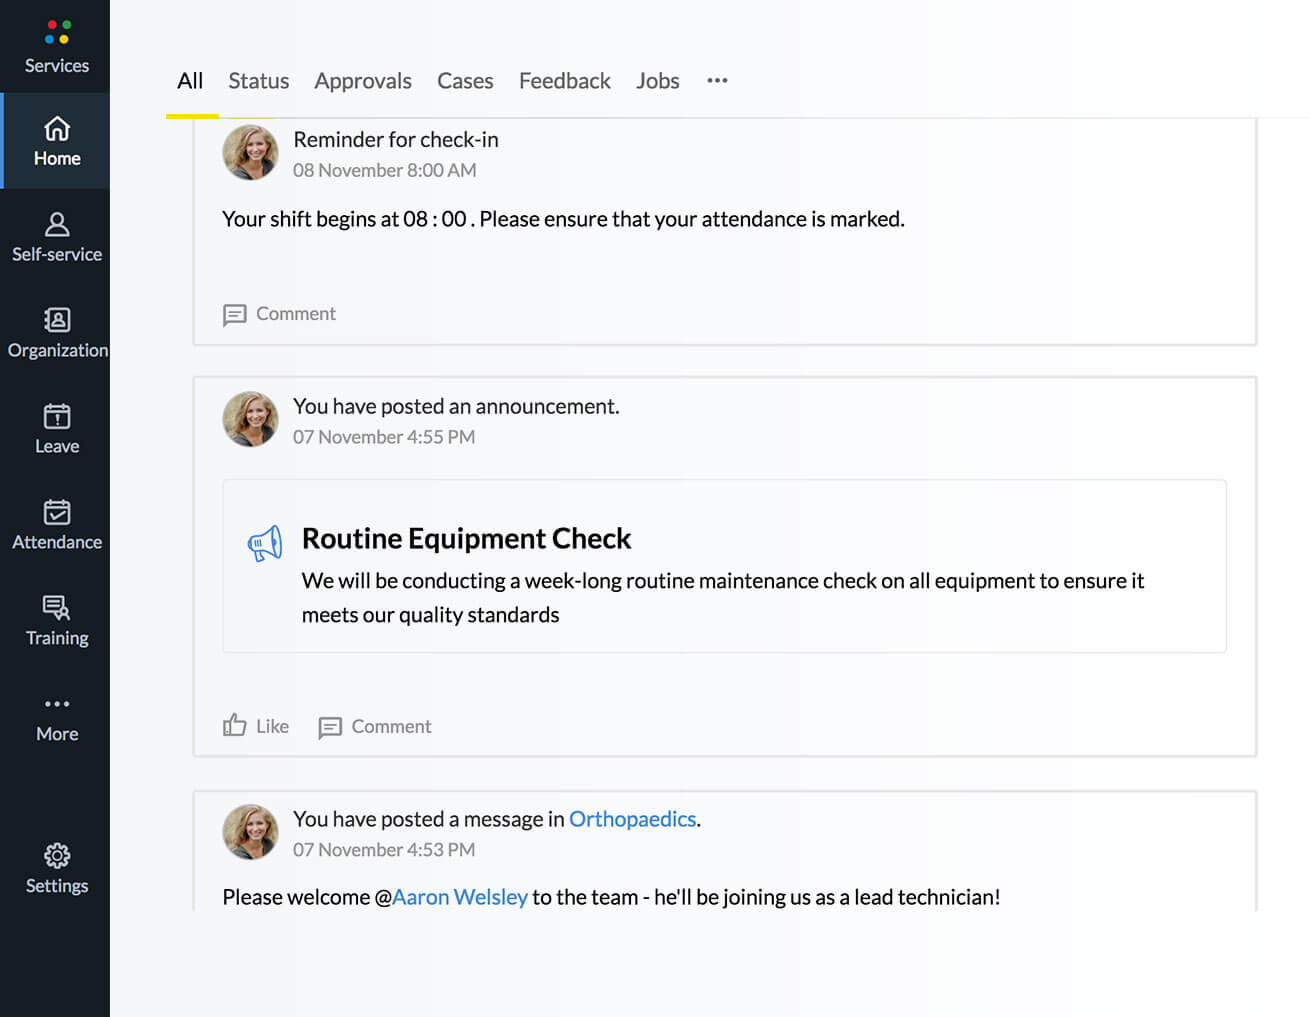Show more feed tabs with ellipsis
Image resolution: width=1310 pixels, height=1017 pixels.
point(717,81)
